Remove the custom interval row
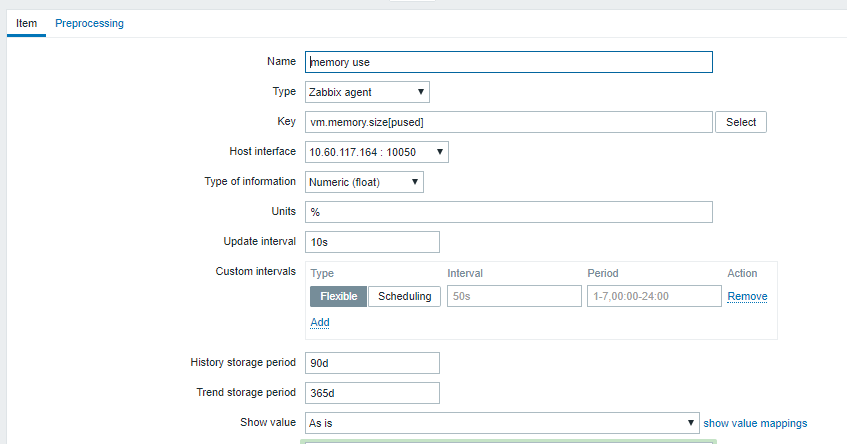 (747, 297)
